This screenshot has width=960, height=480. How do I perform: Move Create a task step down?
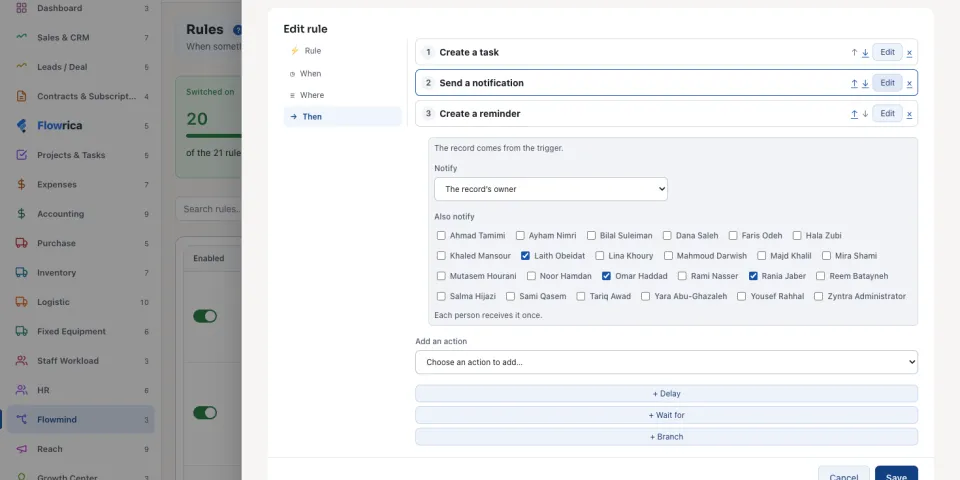click(x=865, y=53)
